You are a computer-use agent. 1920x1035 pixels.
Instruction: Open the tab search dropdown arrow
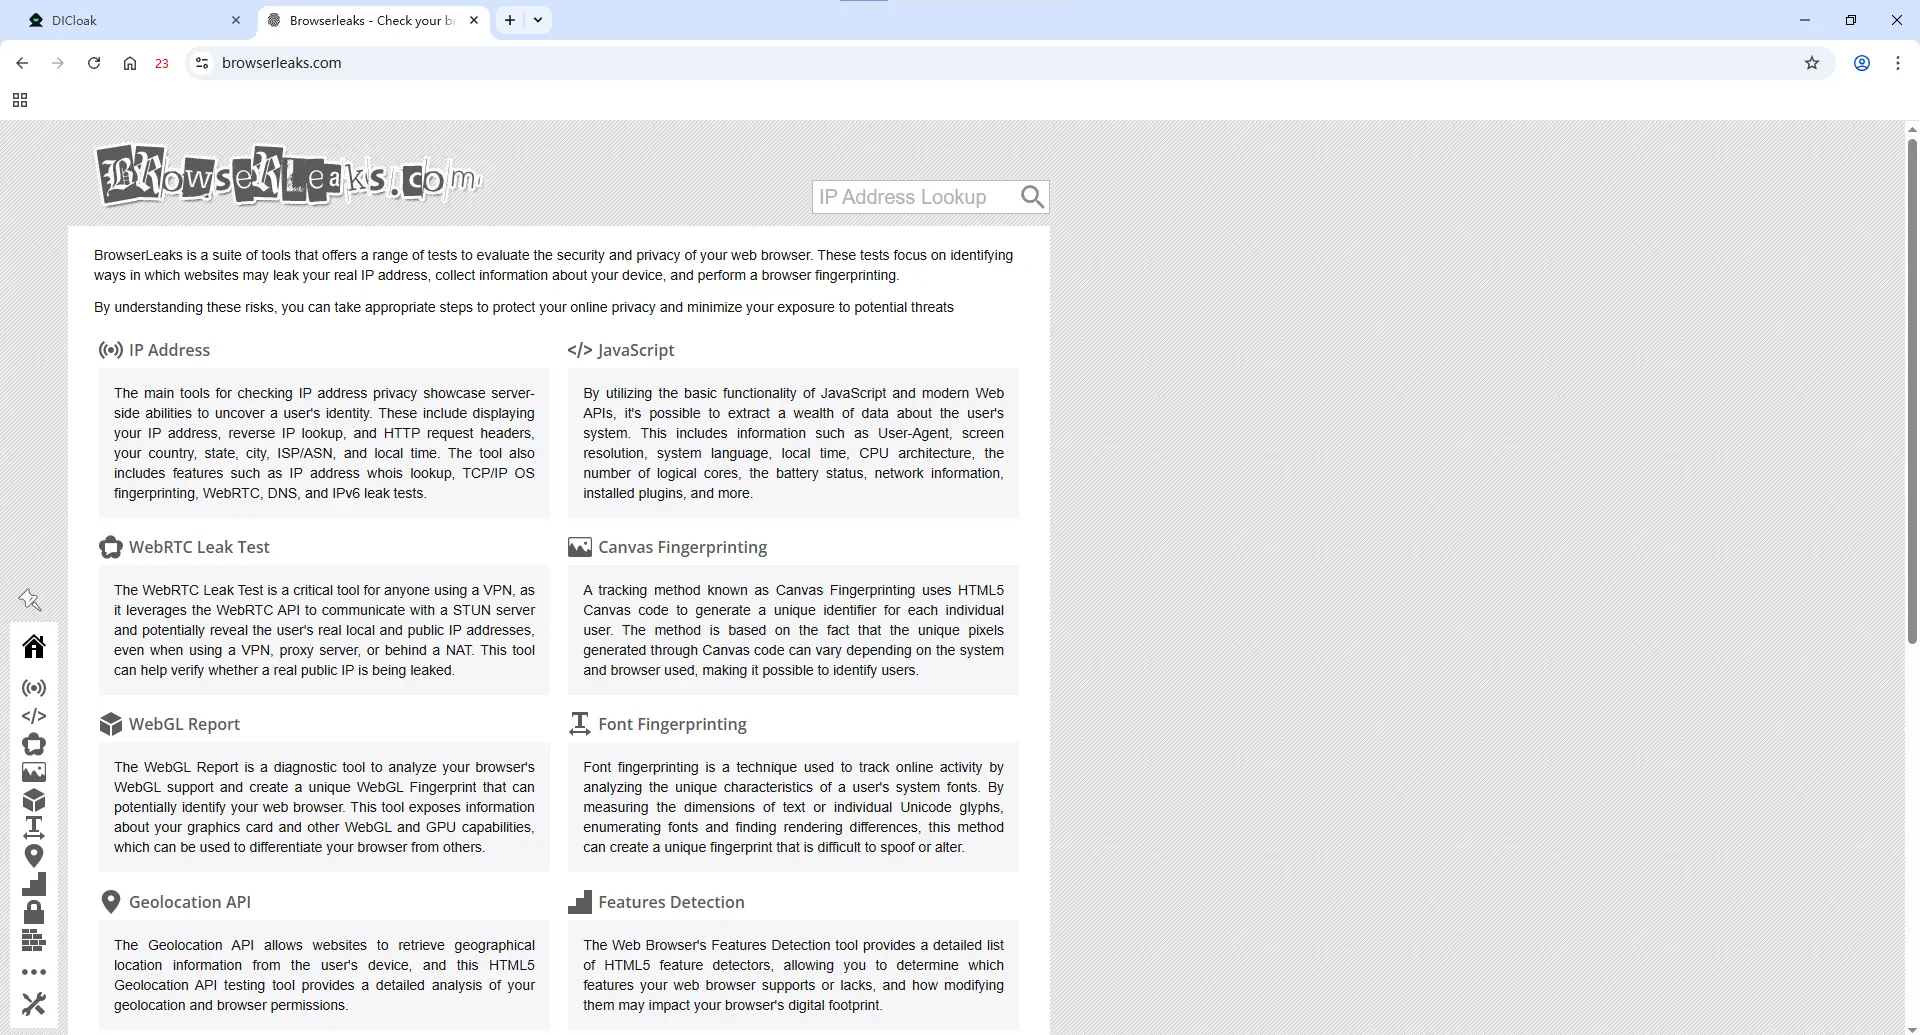click(x=538, y=20)
